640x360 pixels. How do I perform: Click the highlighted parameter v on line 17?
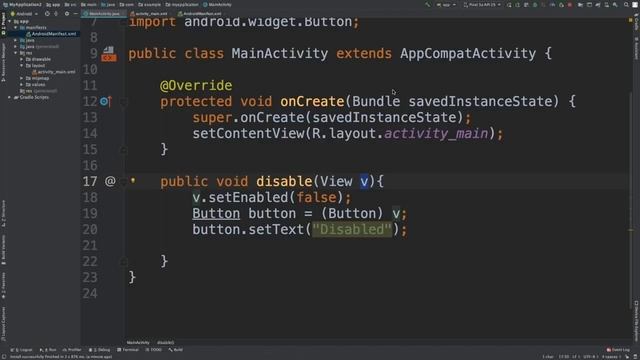click(364, 181)
